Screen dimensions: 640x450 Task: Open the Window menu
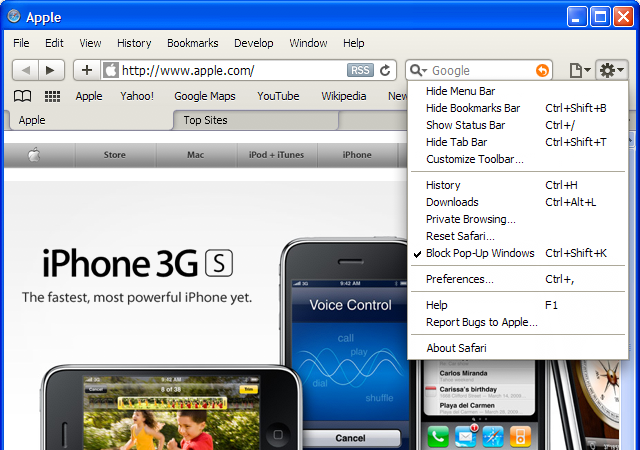point(308,43)
